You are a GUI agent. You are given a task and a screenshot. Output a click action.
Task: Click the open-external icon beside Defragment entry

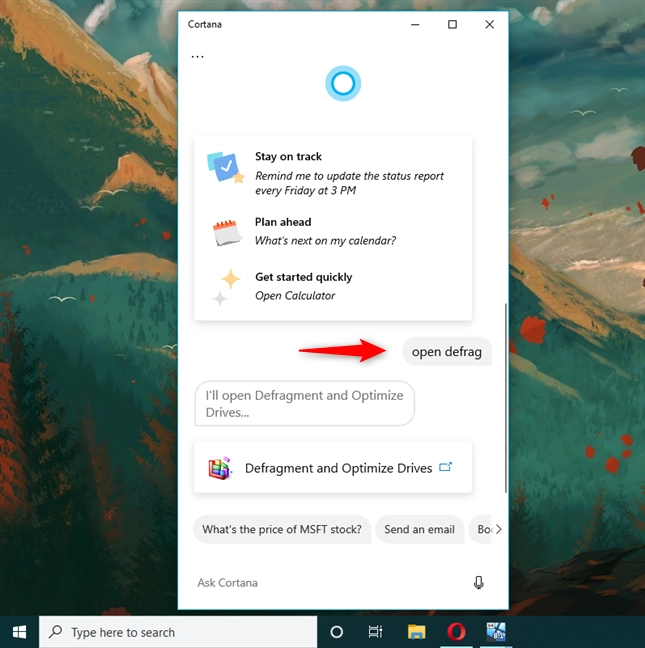[445, 467]
